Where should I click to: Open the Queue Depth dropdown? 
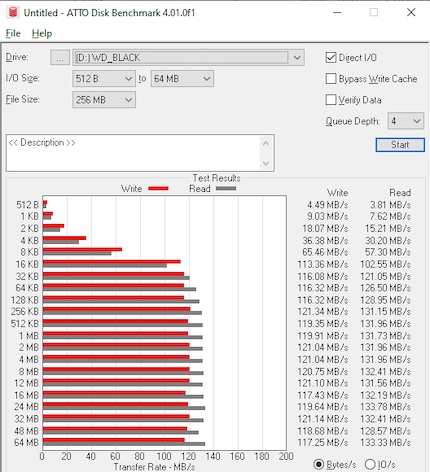coord(406,121)
